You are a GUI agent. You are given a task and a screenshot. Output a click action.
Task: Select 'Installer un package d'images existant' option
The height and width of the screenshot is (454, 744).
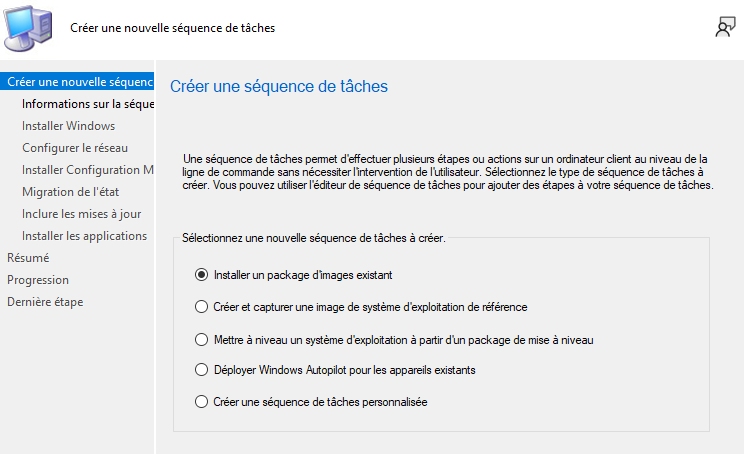[202, 274]
